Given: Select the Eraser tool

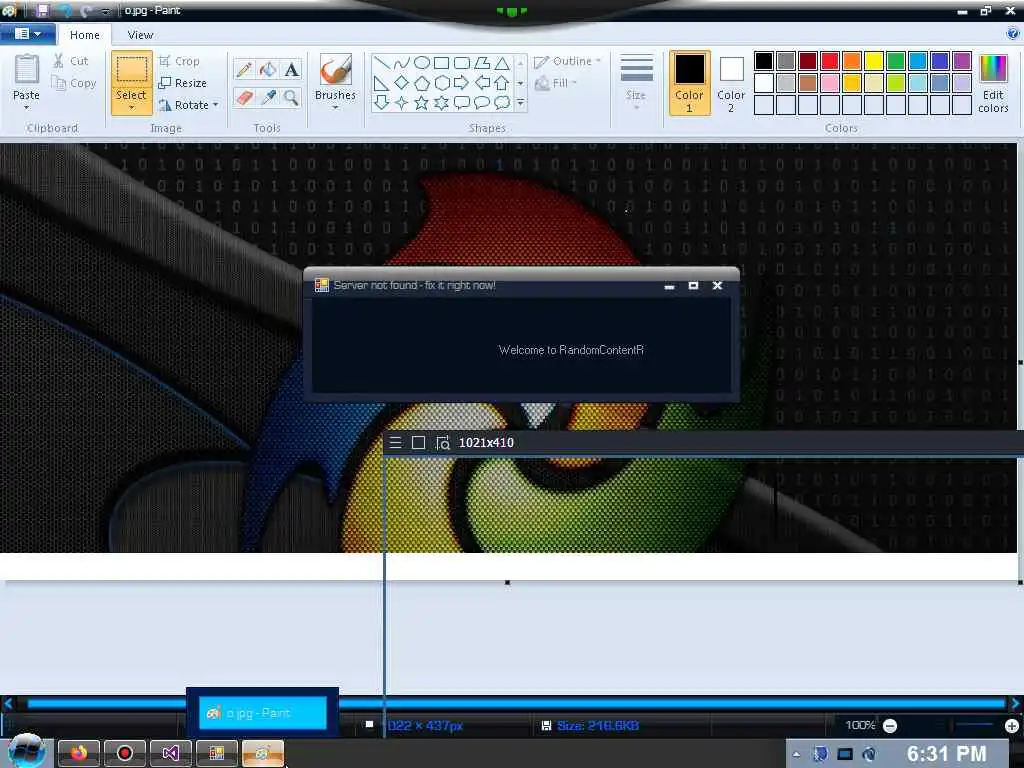Looking at the screenshot, I should pos(244,98).
